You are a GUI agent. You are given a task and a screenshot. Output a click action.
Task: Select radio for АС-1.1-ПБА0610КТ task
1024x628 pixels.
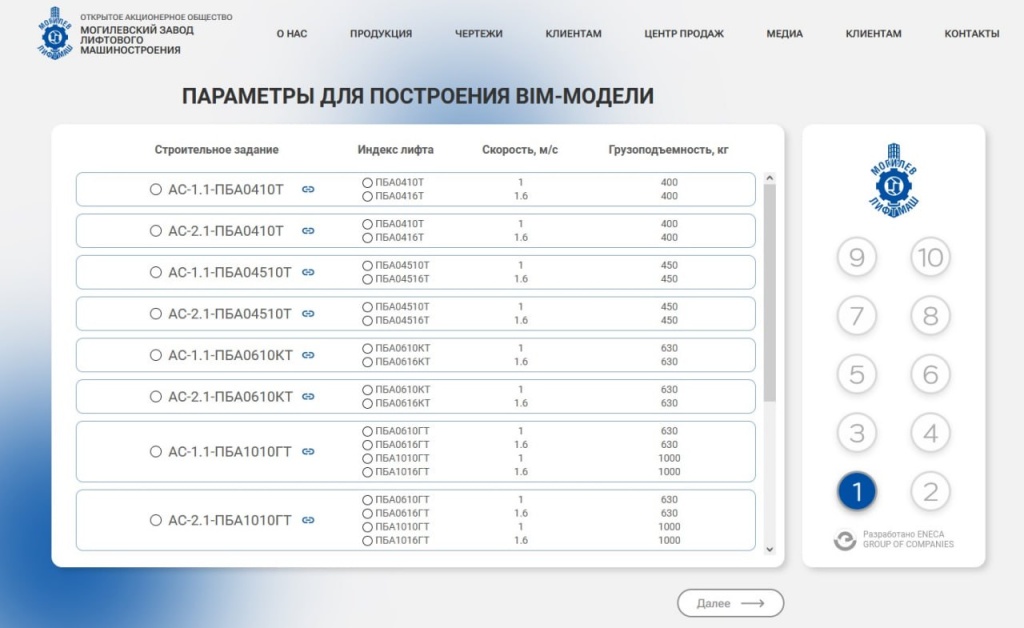pyautogui.click(x=155, y=355)
